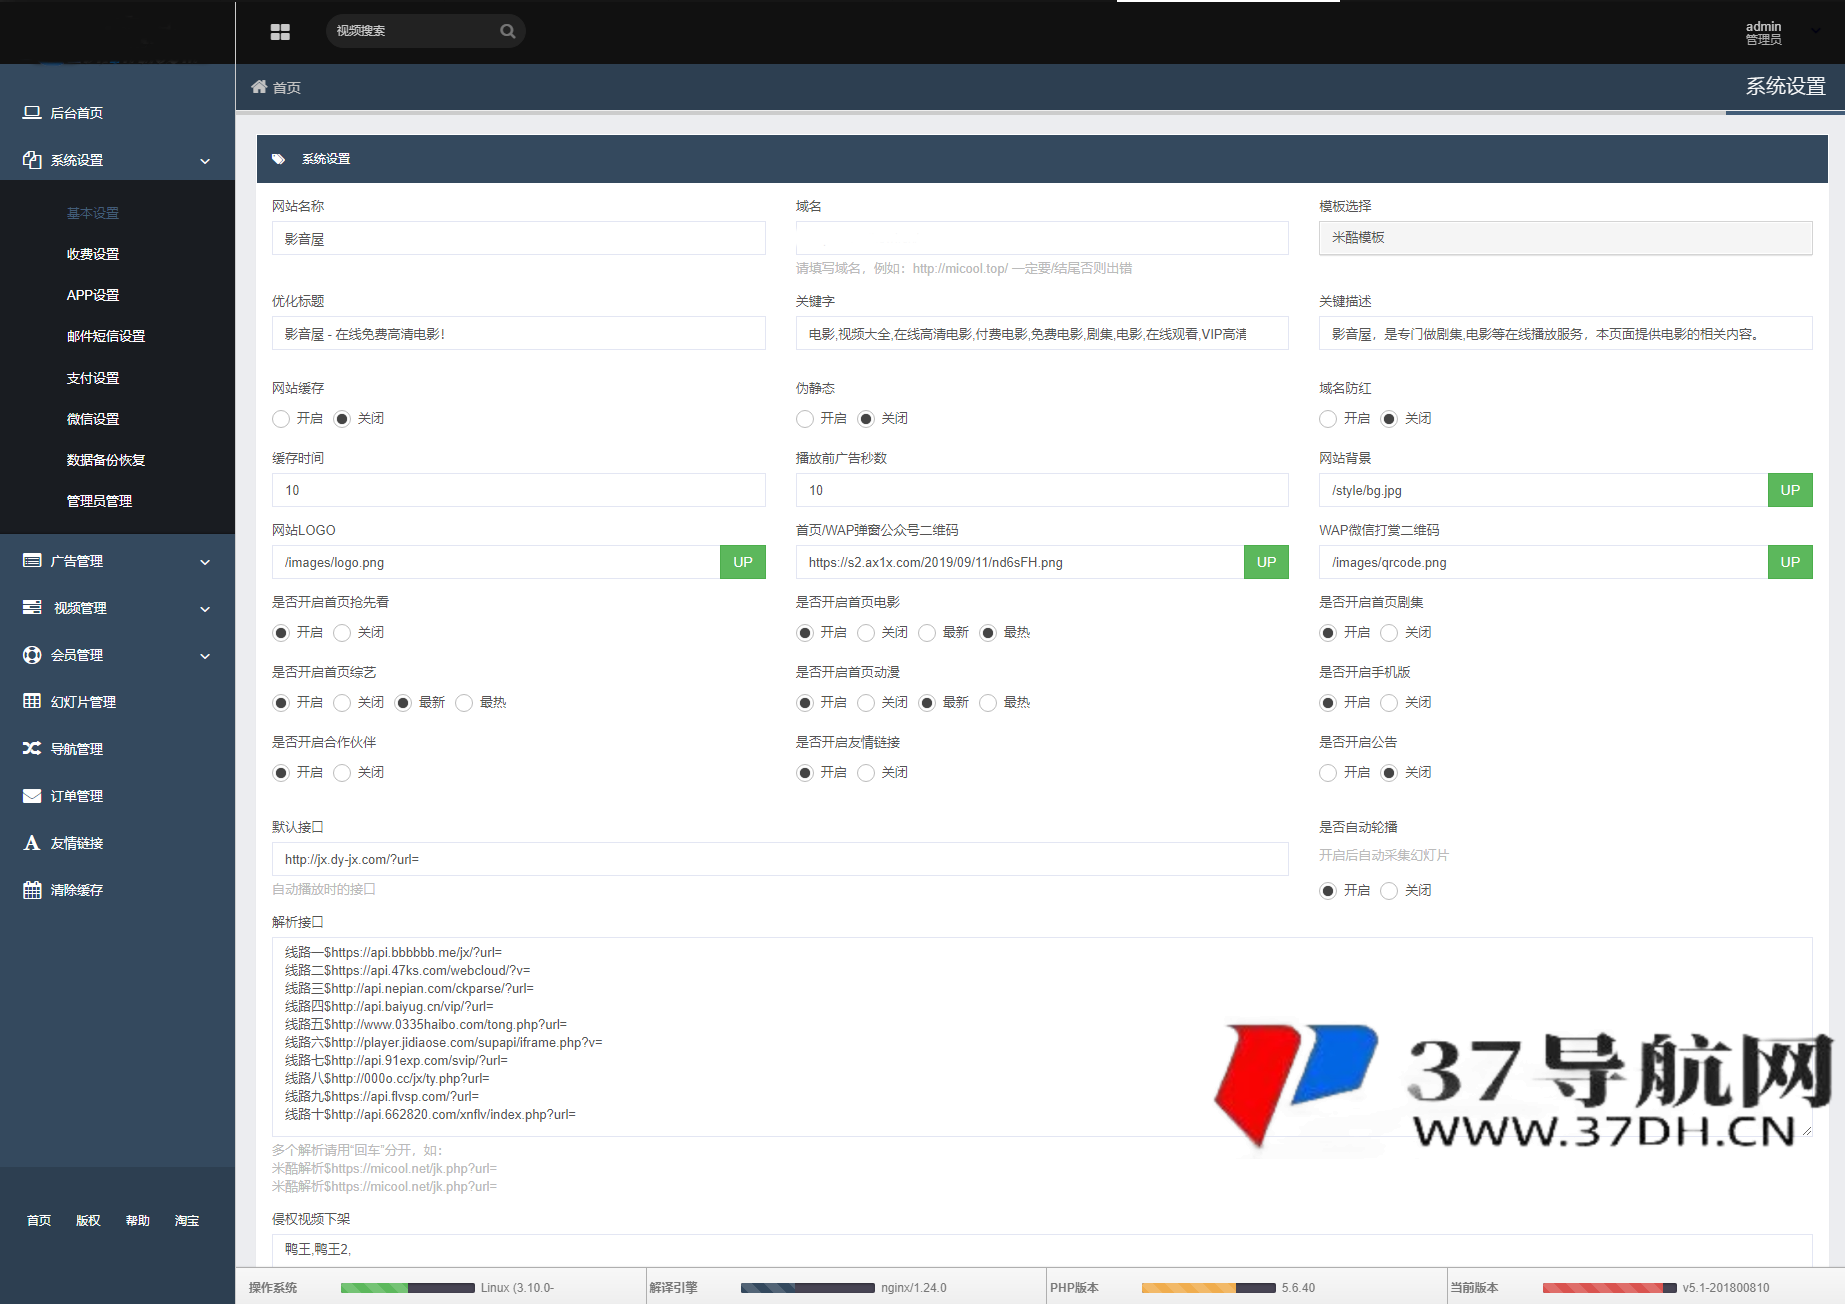Click UP button next to 网站LOGO

pyautogui.click(x=742, y=562)
